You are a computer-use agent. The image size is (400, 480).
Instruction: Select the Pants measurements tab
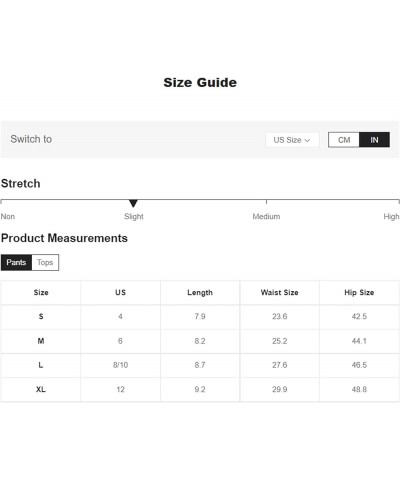click(16, 262)
